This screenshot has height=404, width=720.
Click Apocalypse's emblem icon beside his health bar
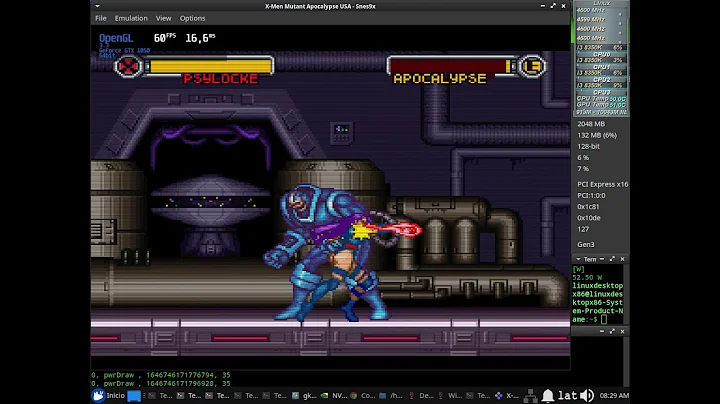pyautogui.click(x=532, y=67)
